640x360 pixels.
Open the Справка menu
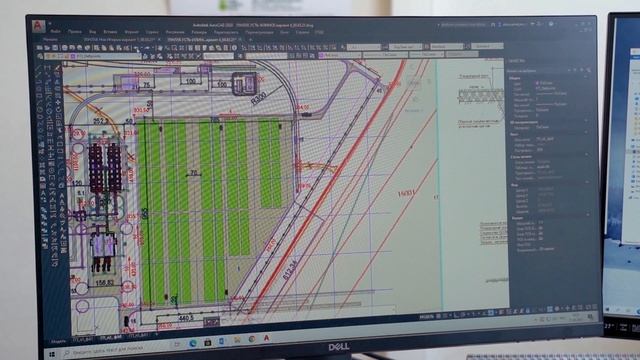point(302,32)
